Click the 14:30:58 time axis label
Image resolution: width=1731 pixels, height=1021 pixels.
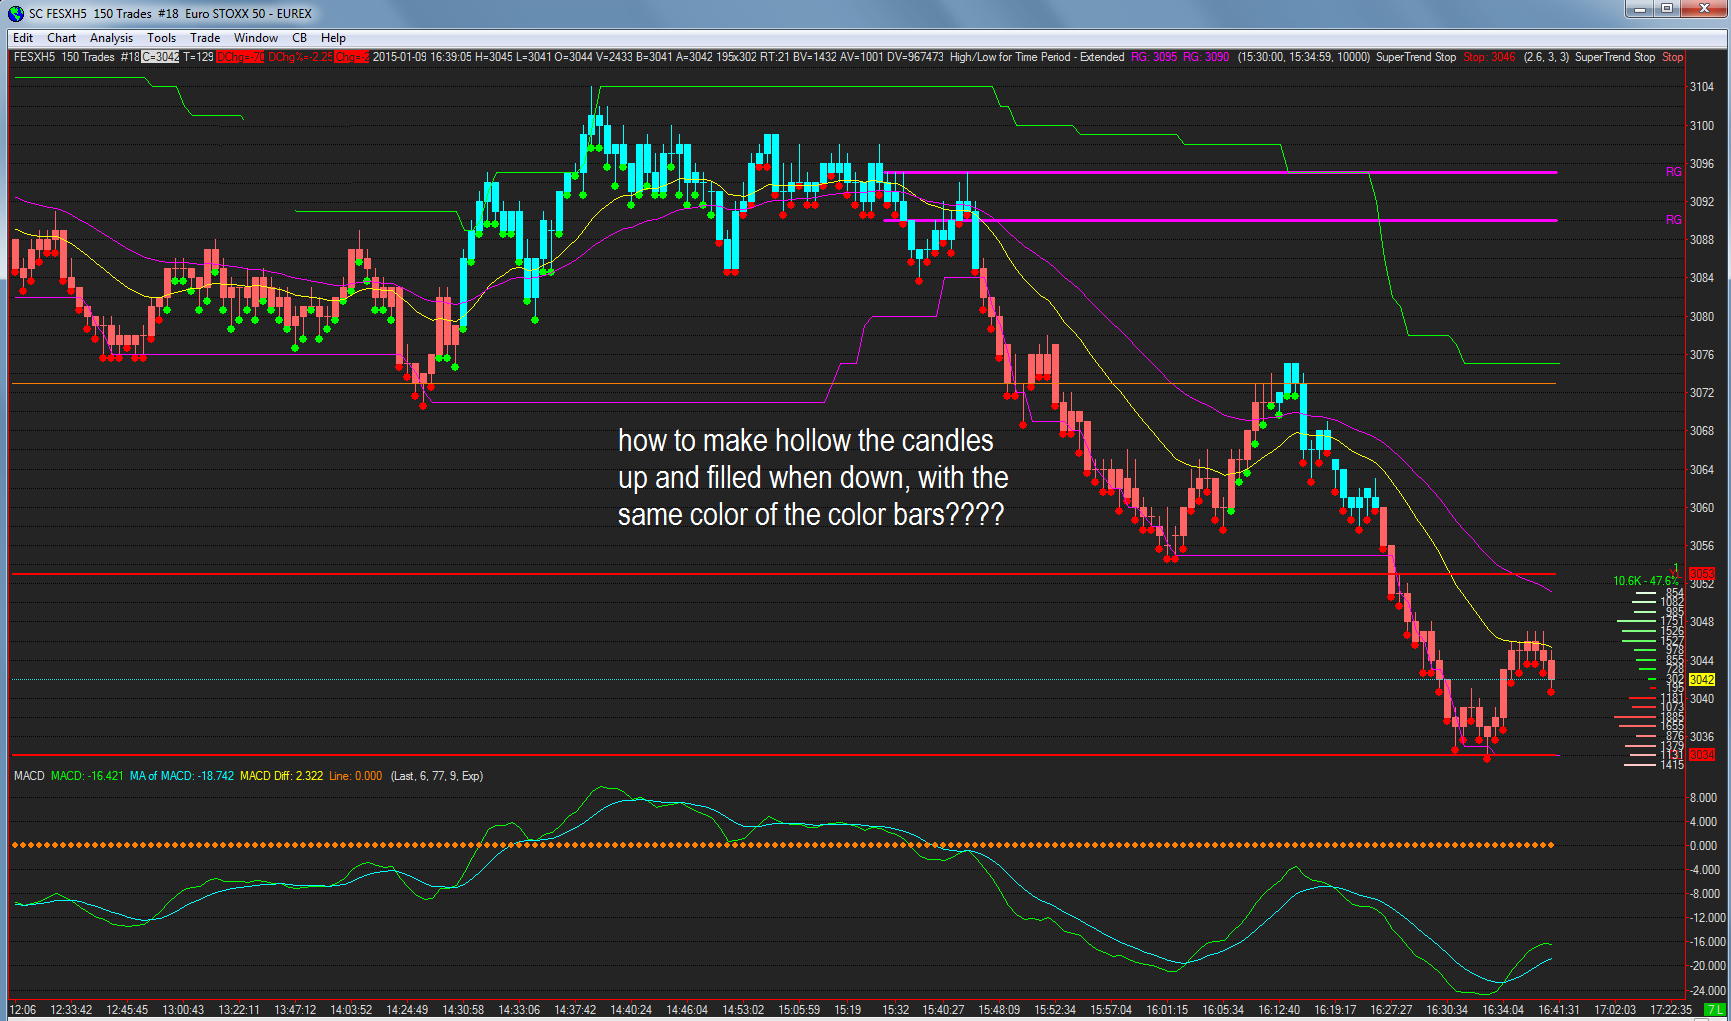point(463,1010)
